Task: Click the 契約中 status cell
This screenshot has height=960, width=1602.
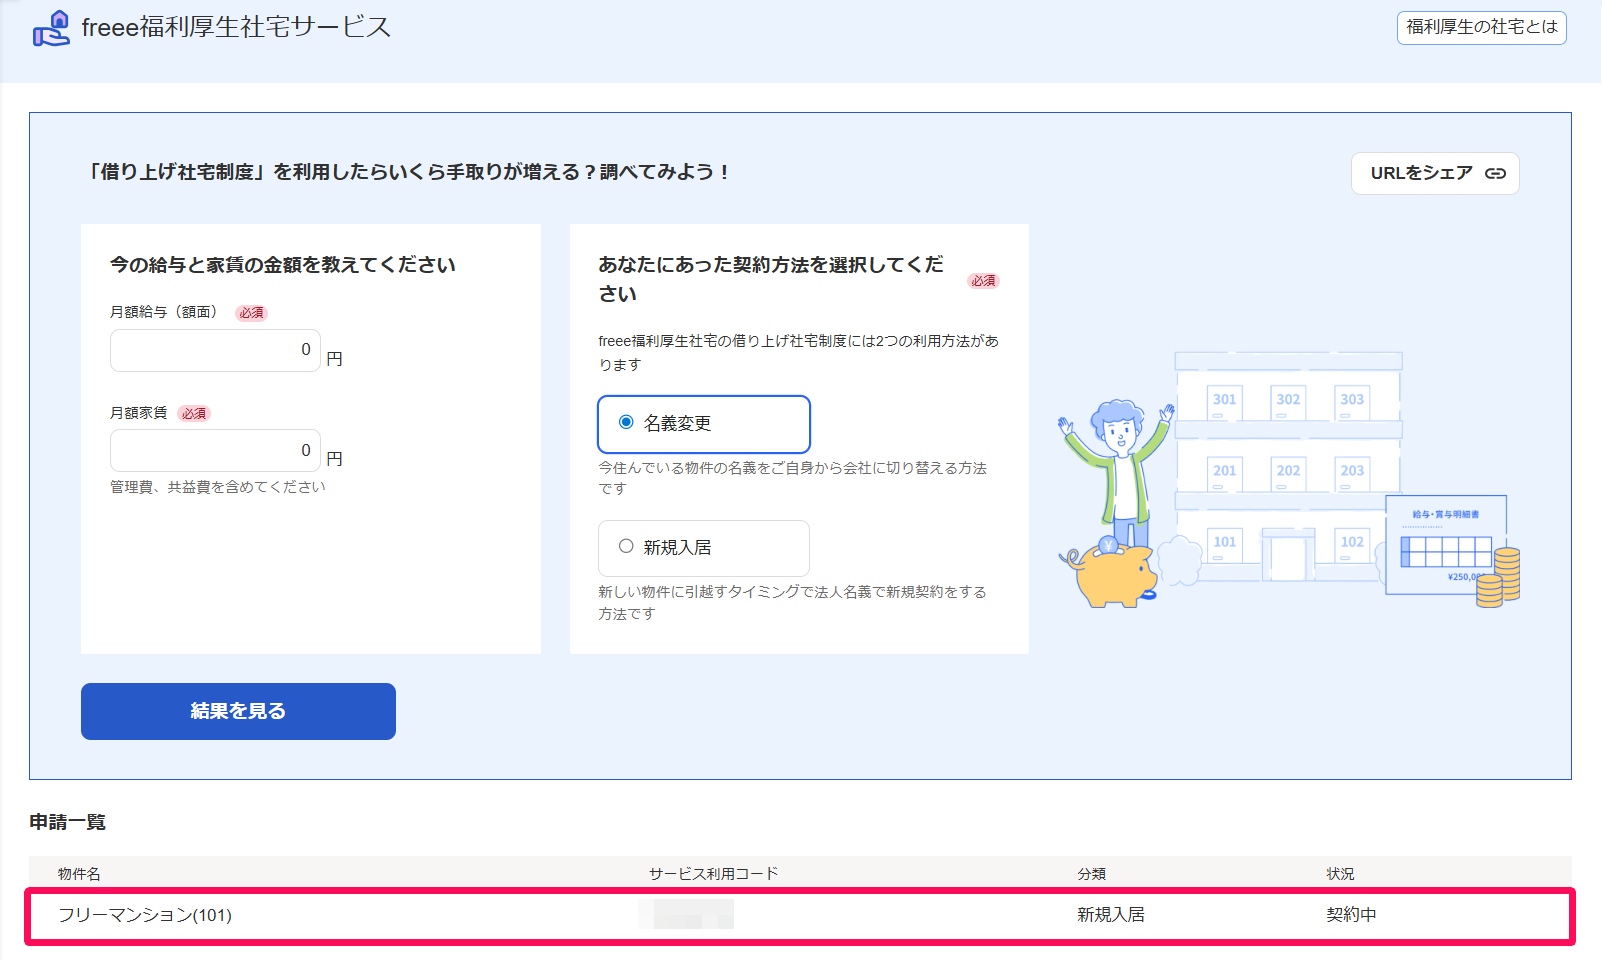Action: [x=1351, y=915]
